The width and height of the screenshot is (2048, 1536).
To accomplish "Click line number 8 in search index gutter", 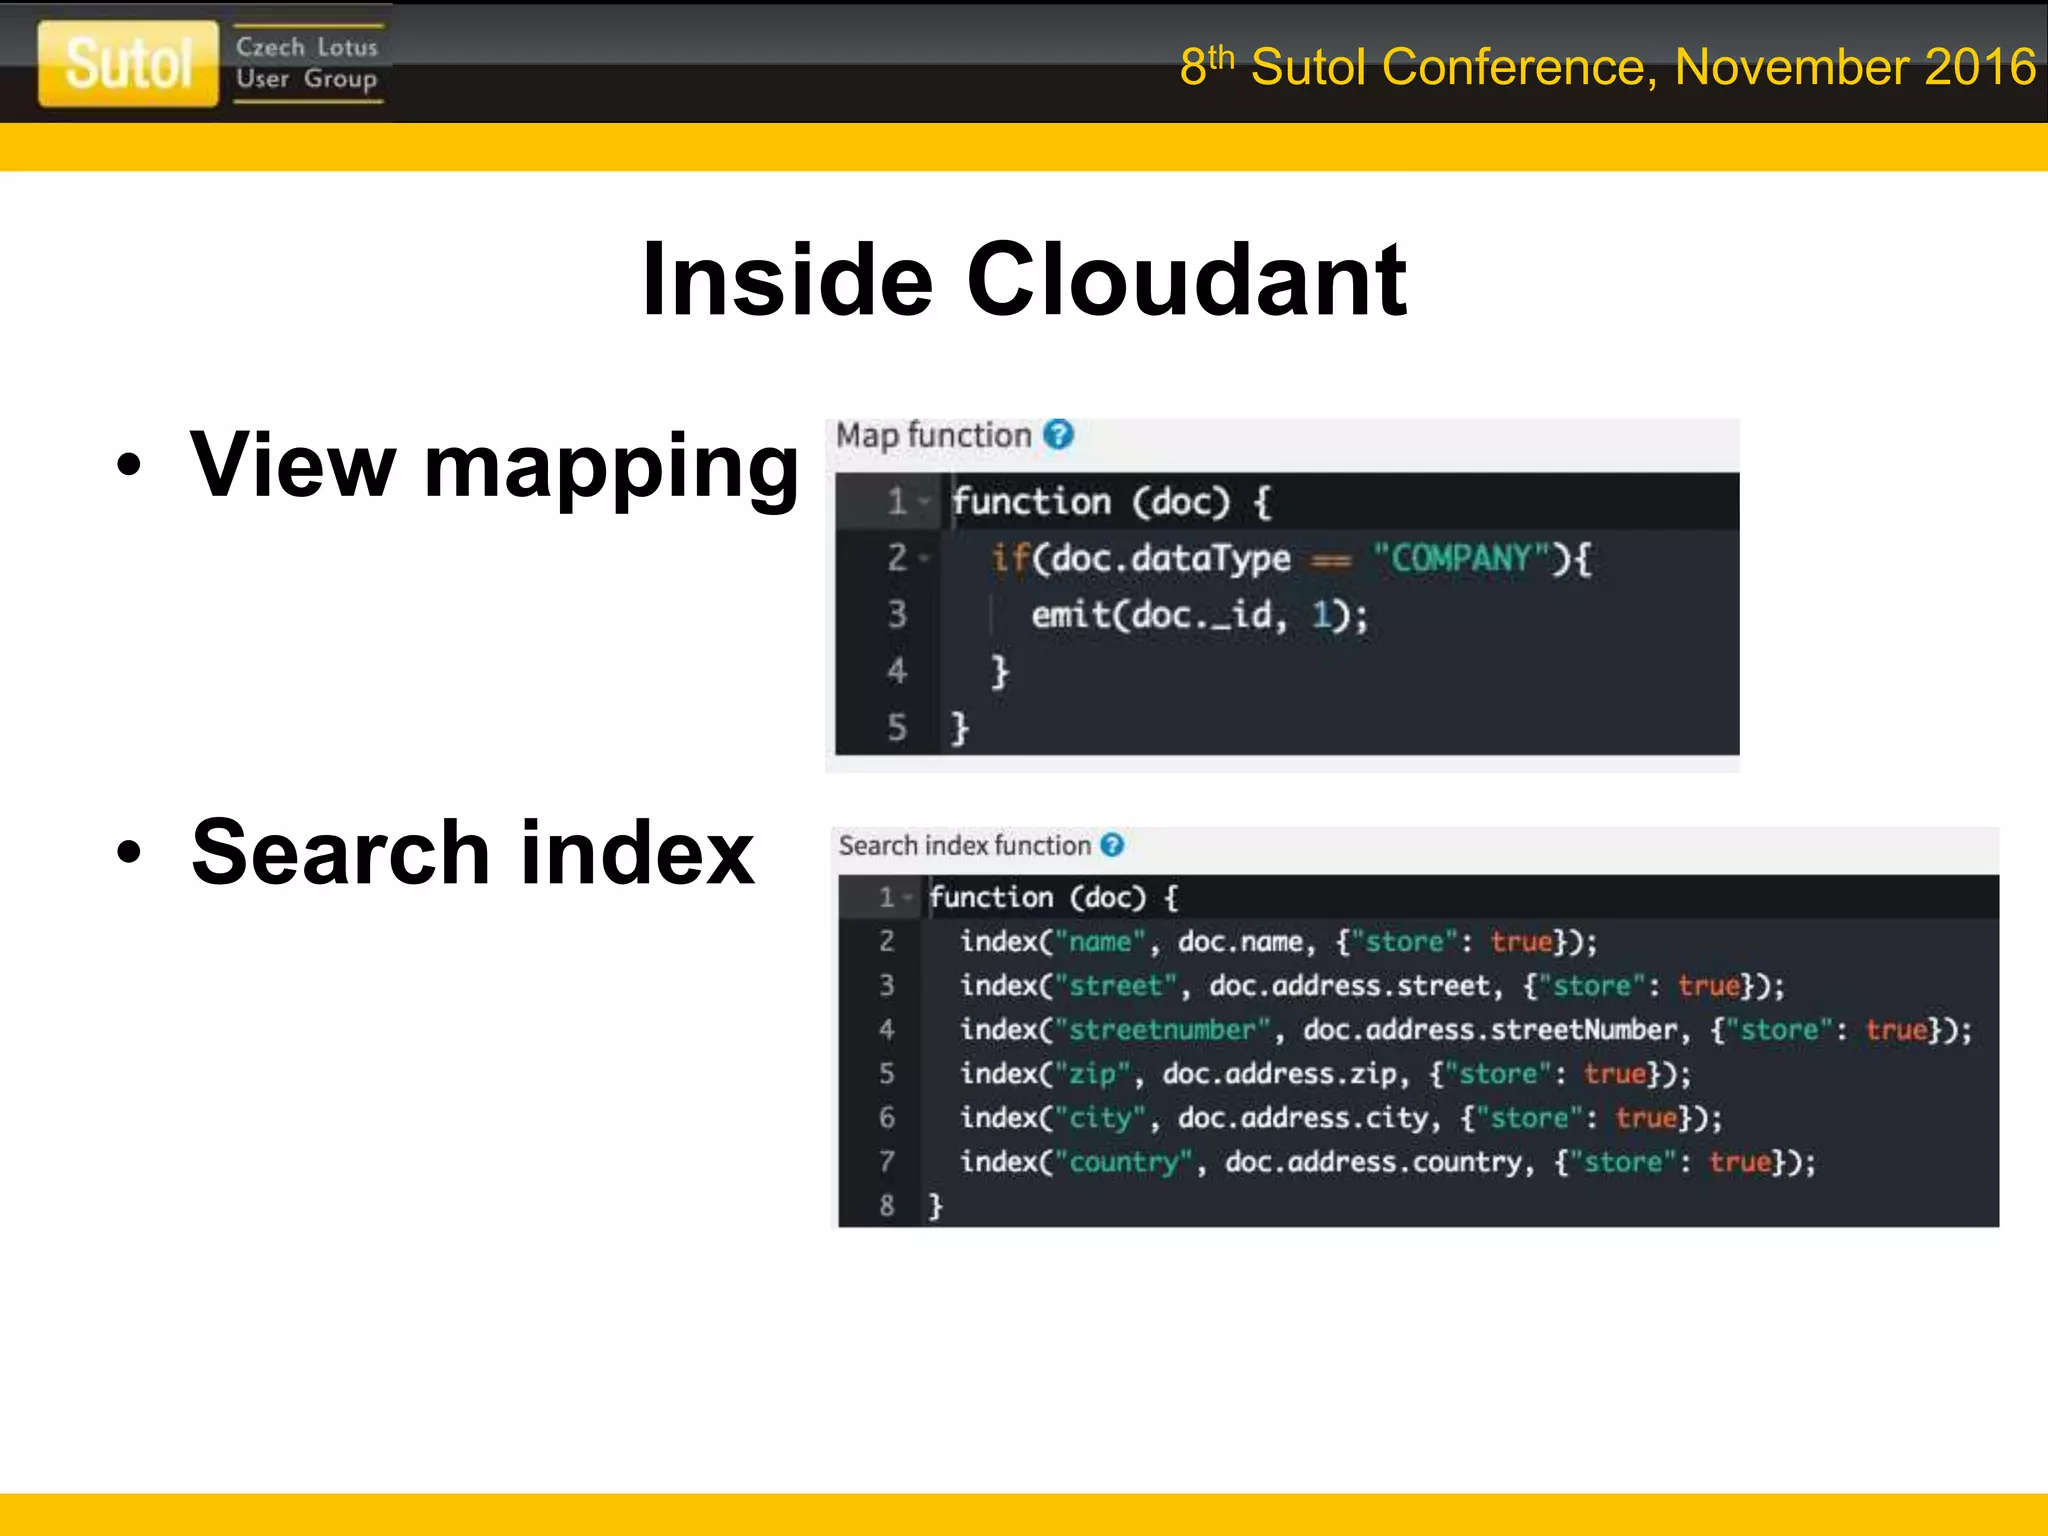I will [886, 1205].
